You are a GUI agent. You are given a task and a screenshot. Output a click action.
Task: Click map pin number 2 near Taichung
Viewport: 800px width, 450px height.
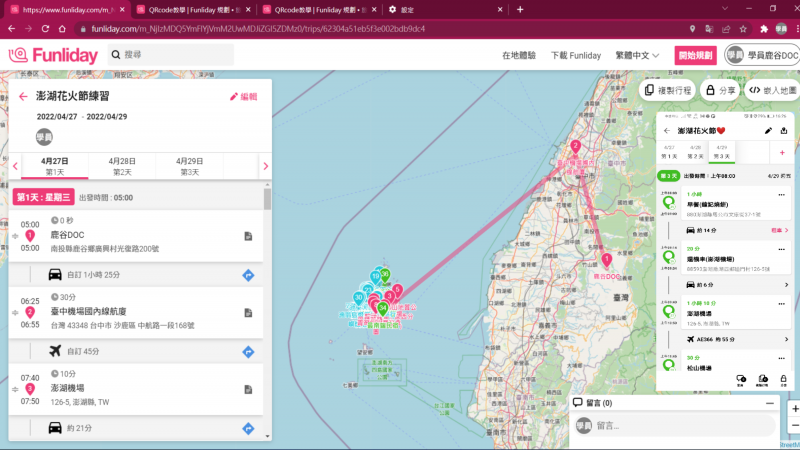575,148
